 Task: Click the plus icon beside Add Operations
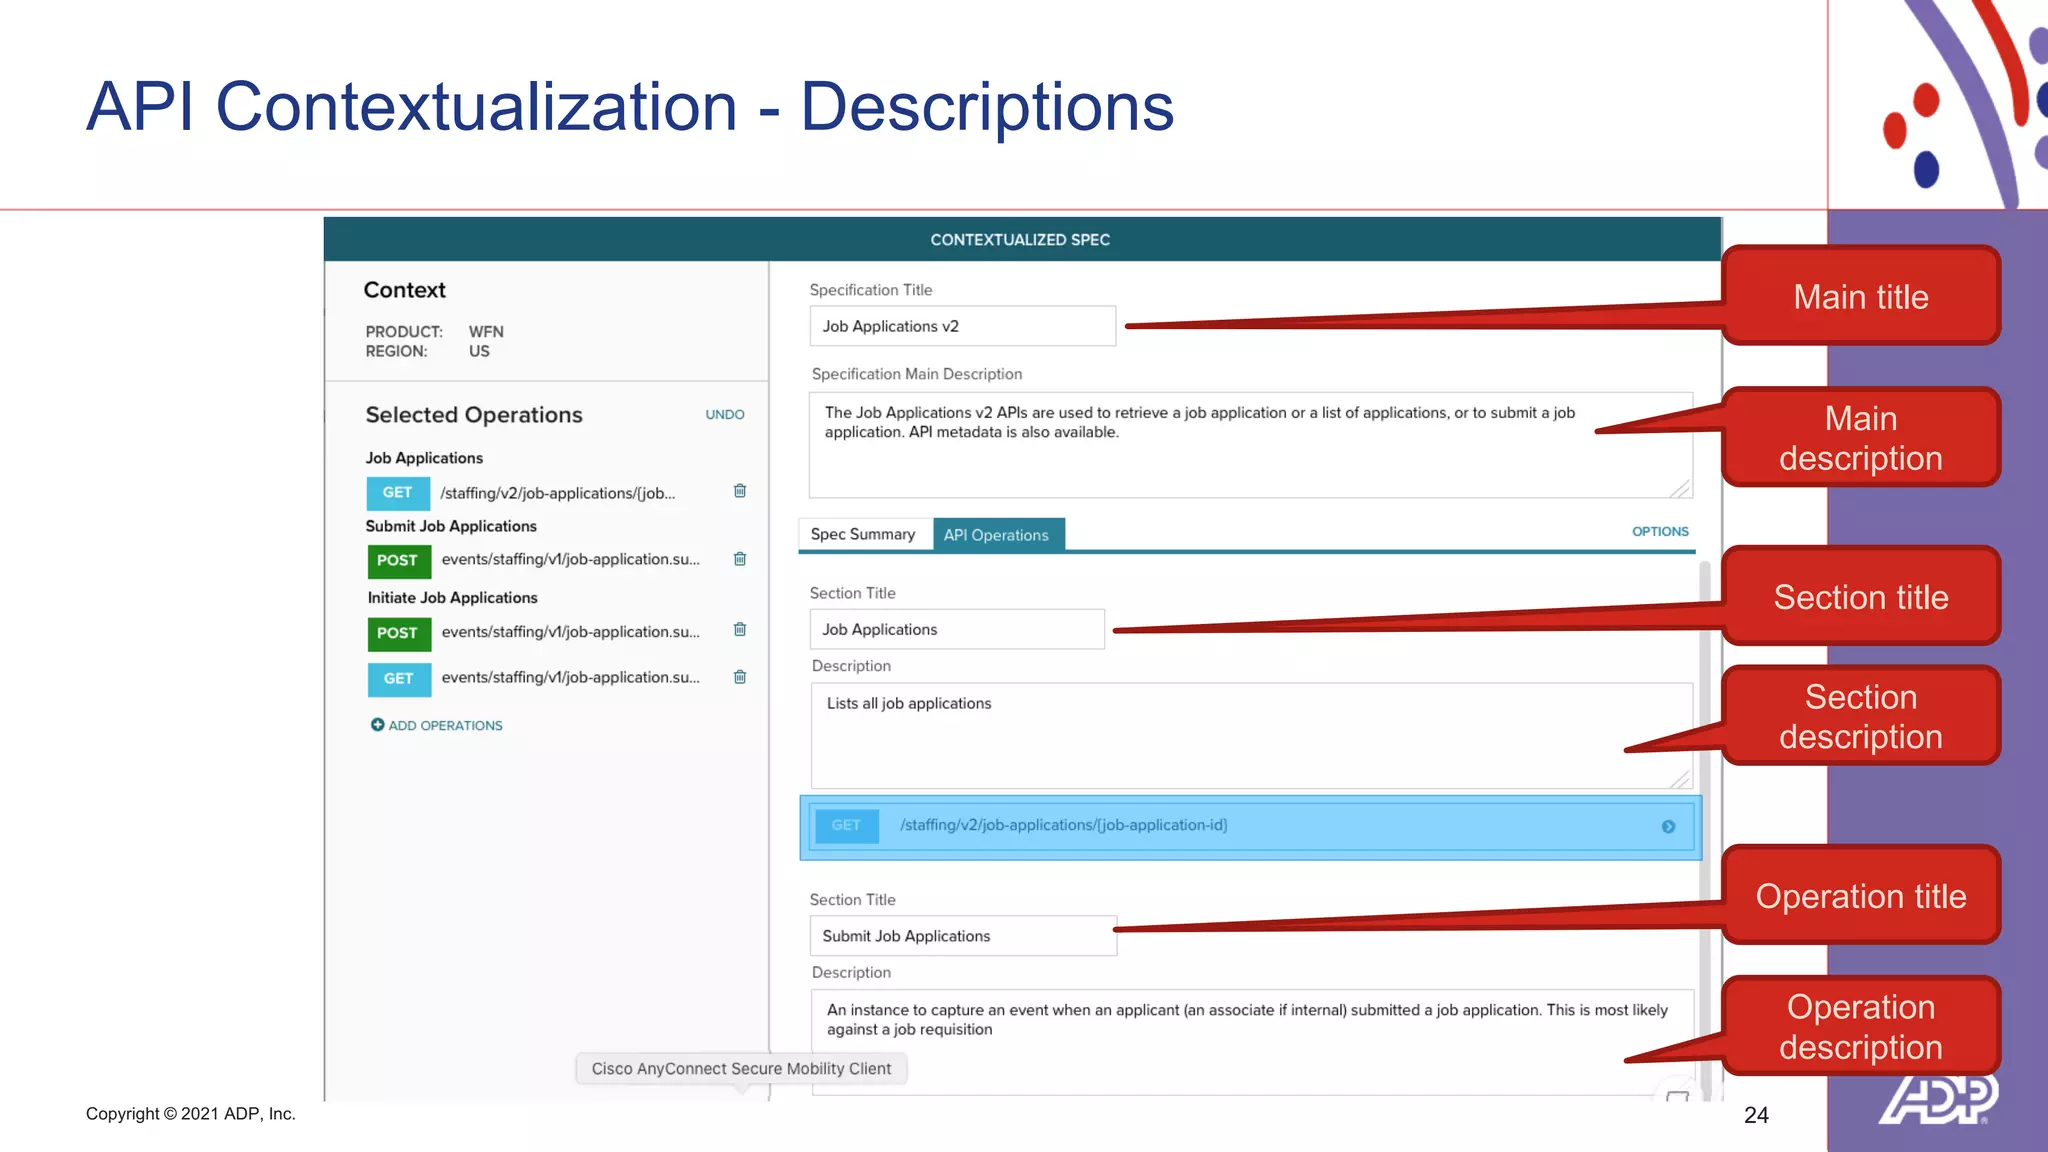pos(377,725)
